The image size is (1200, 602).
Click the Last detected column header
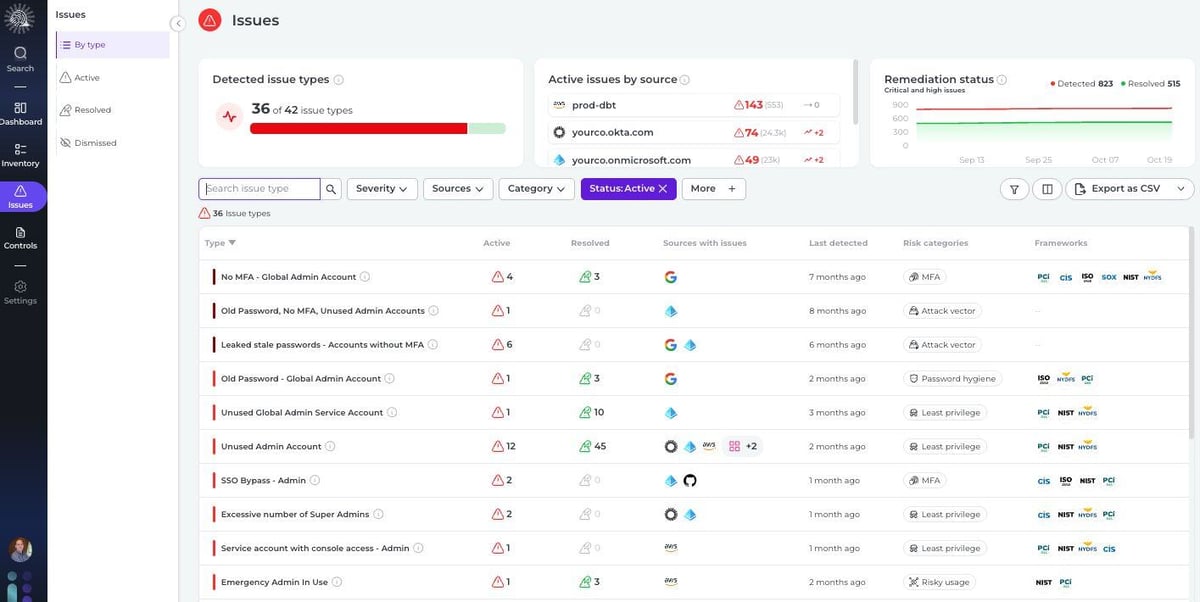[x=838, y=243]
